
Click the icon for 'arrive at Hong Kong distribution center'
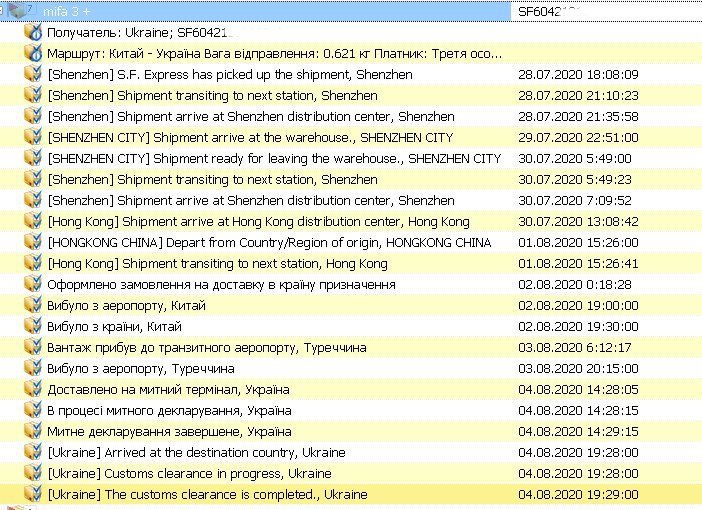tap(33, 221)
